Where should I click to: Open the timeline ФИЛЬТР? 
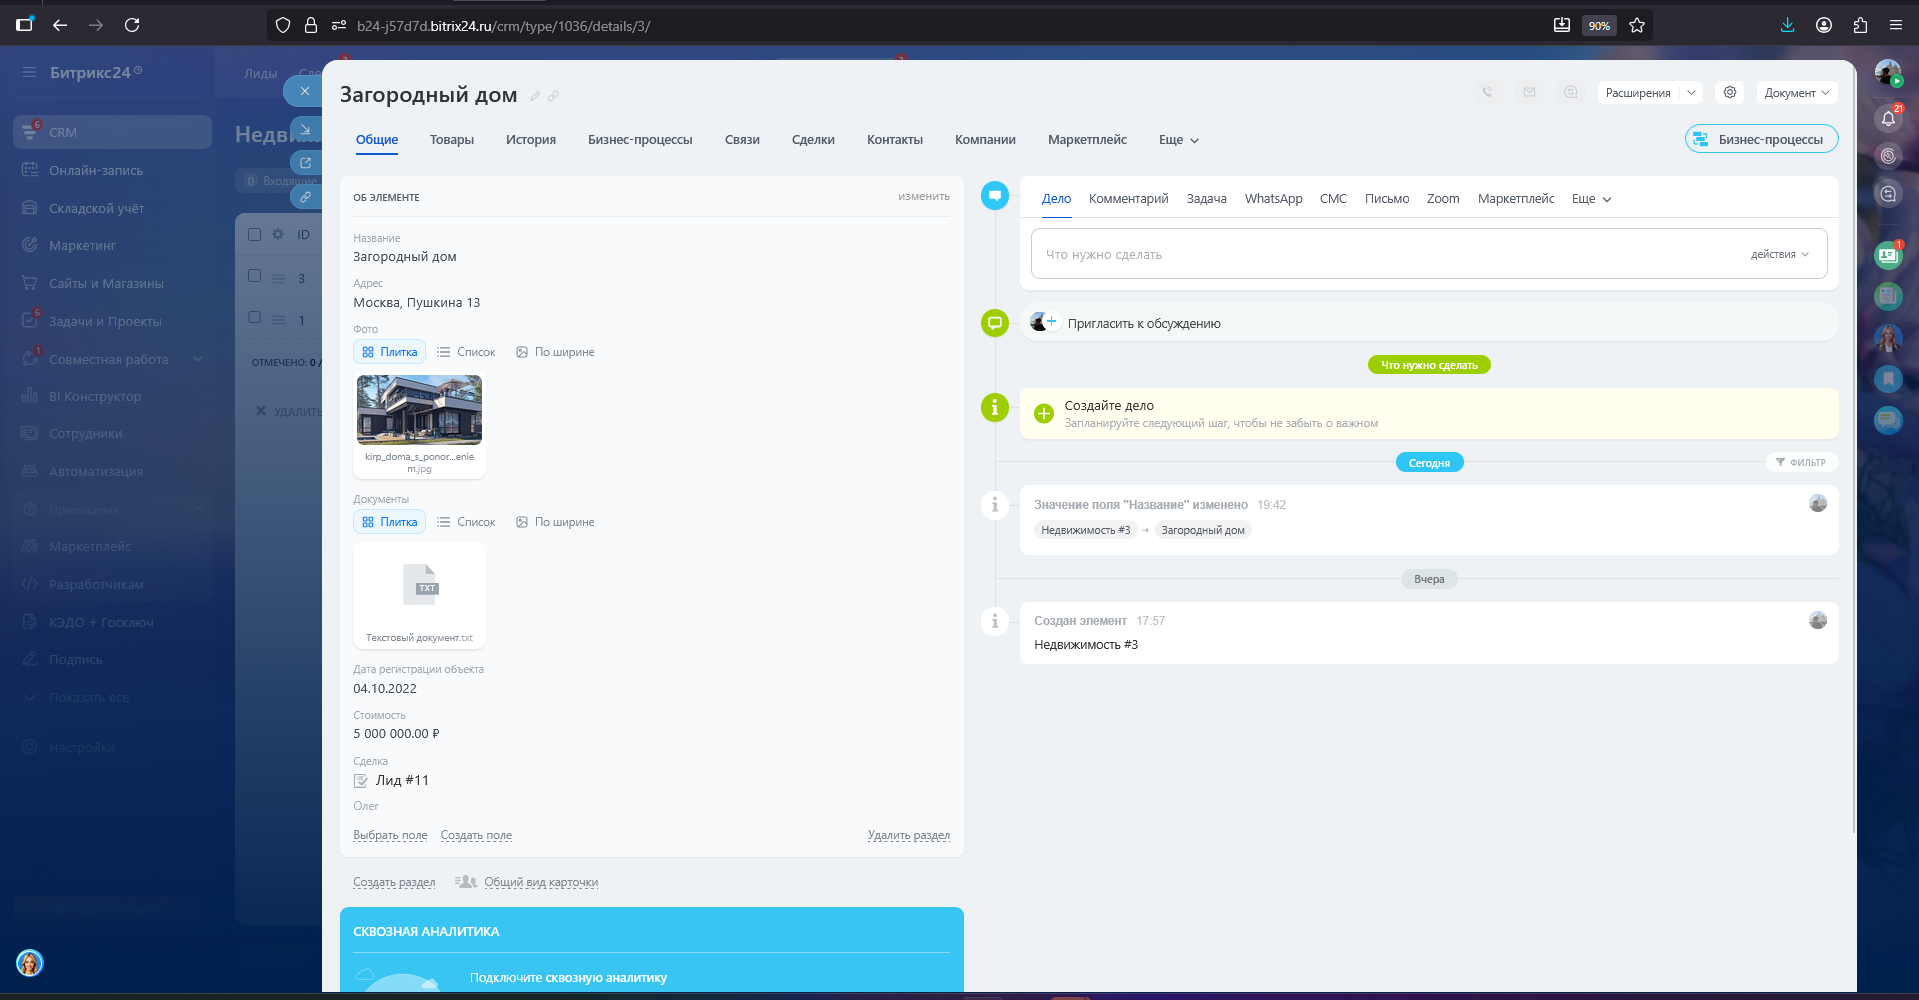coord(1801,462)
